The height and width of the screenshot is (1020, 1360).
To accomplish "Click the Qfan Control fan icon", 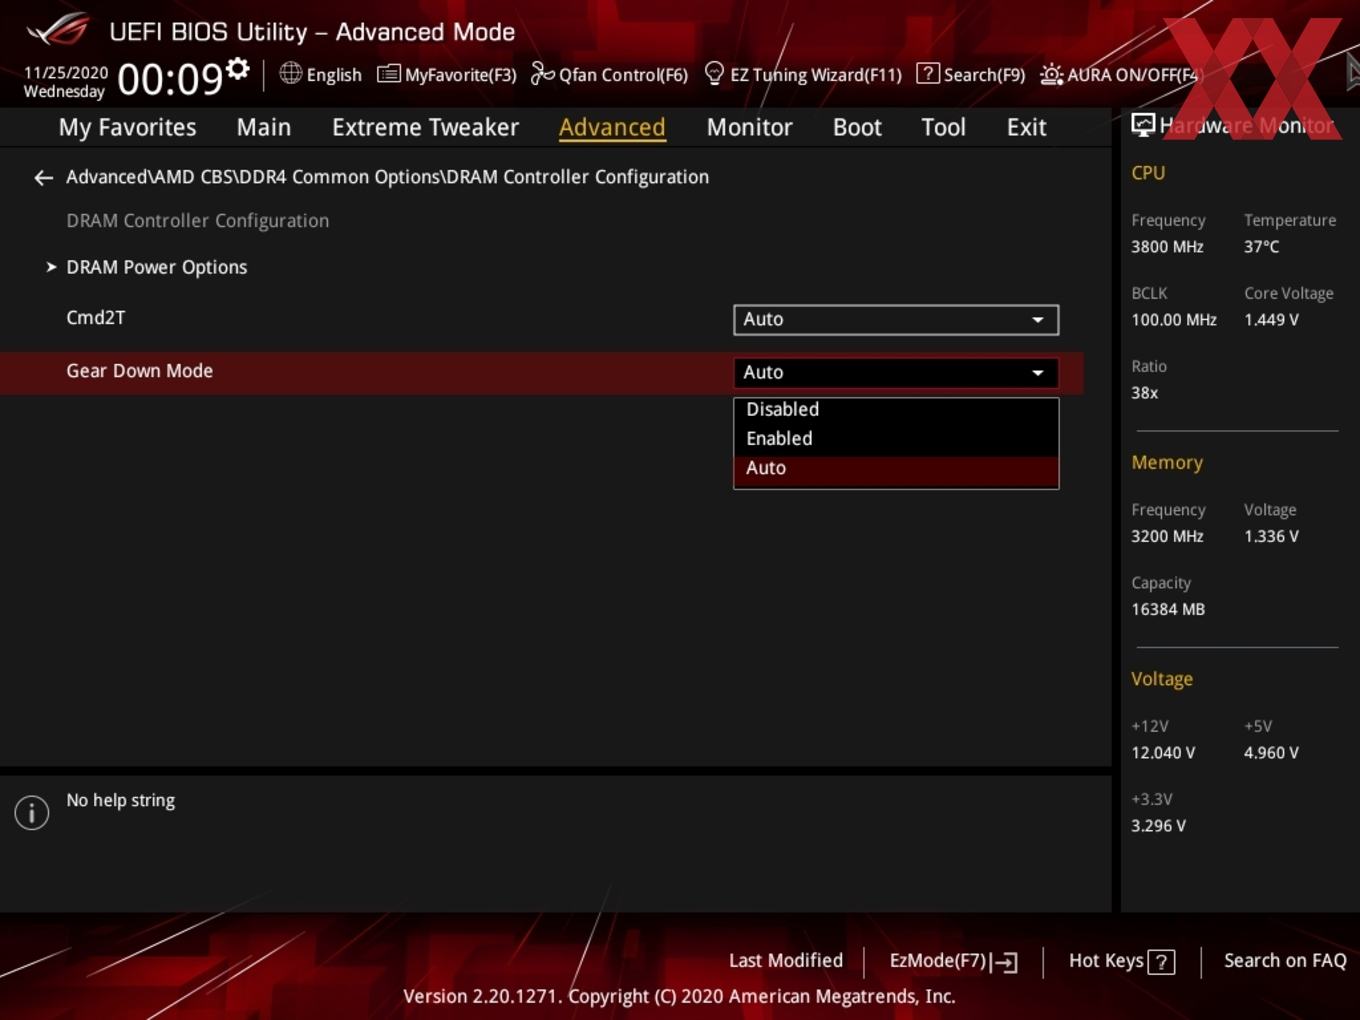I will (x=542, y=73).
